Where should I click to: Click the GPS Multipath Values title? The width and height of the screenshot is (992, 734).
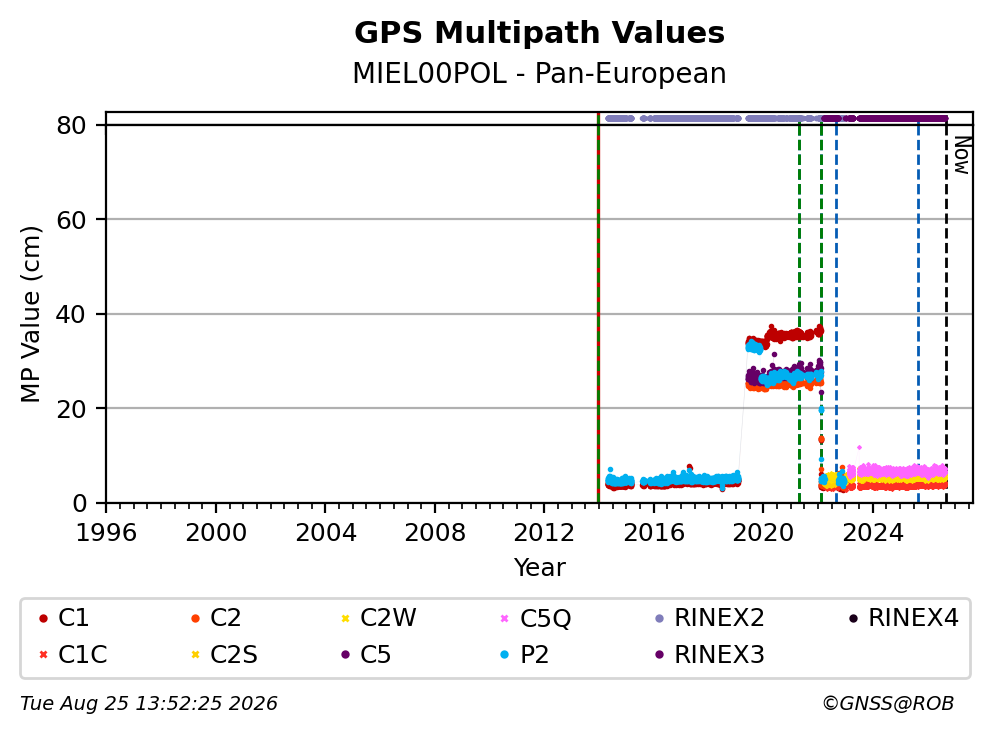539,33
